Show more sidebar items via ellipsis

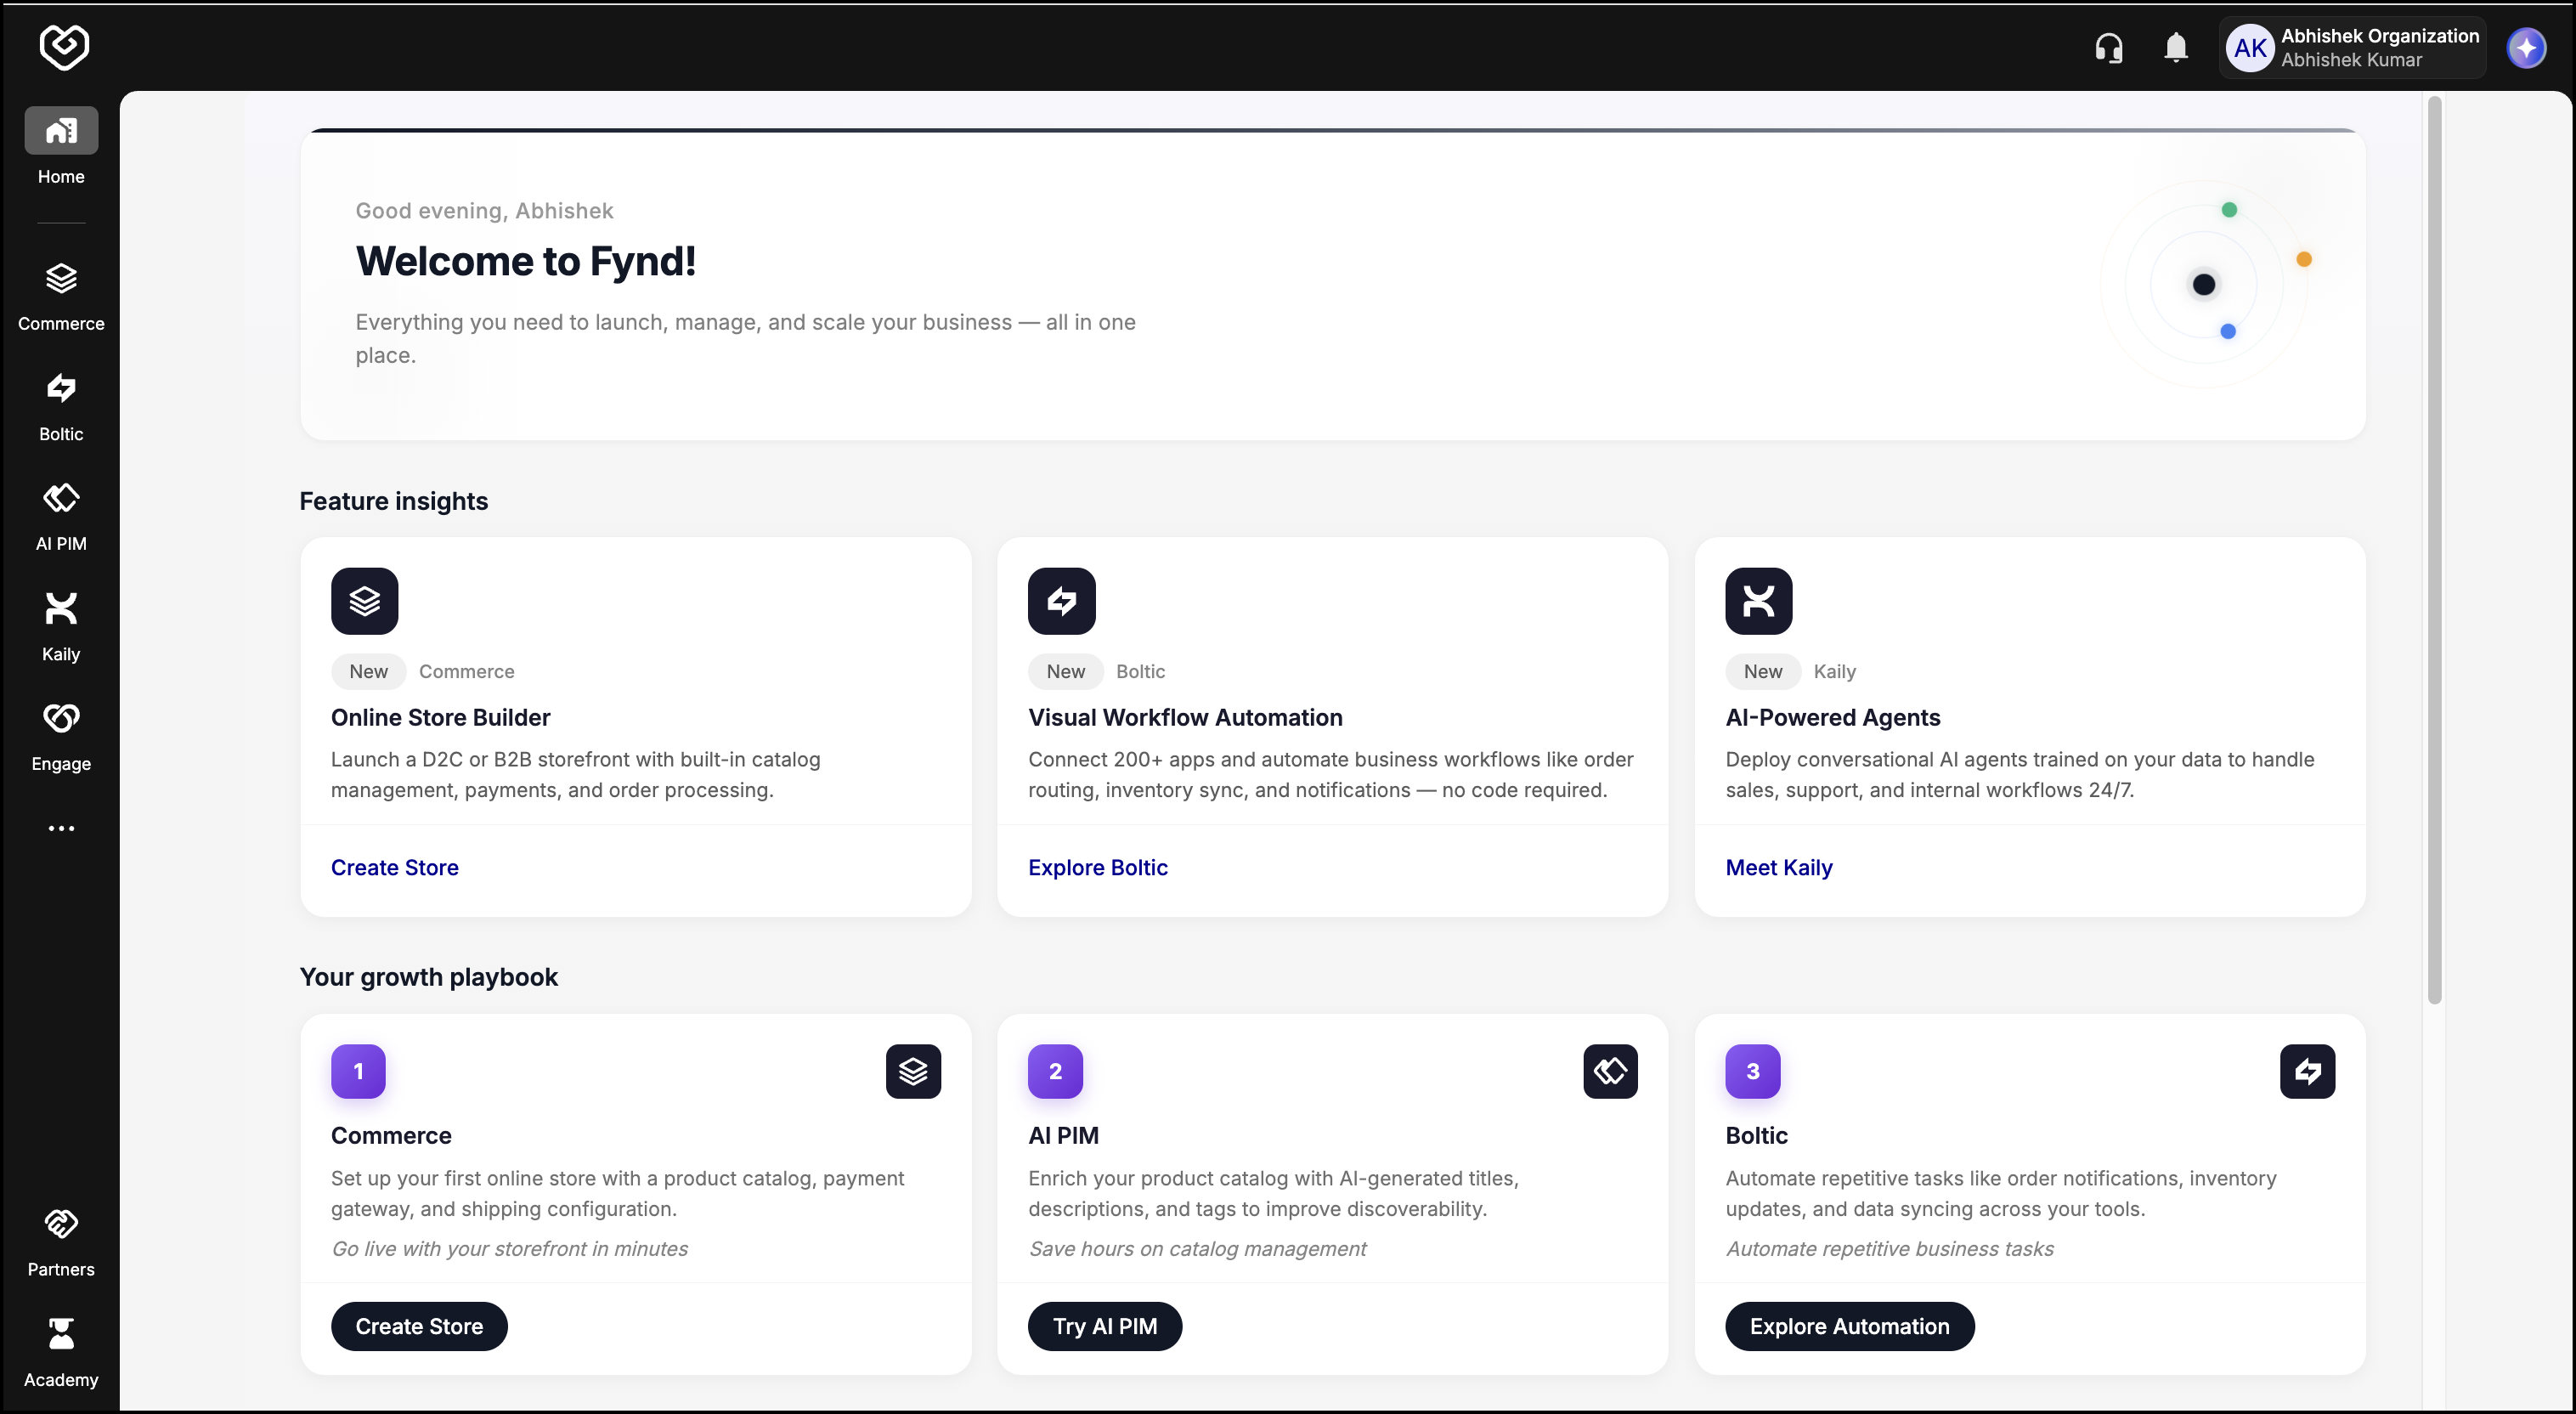click(x=61, y=828)
